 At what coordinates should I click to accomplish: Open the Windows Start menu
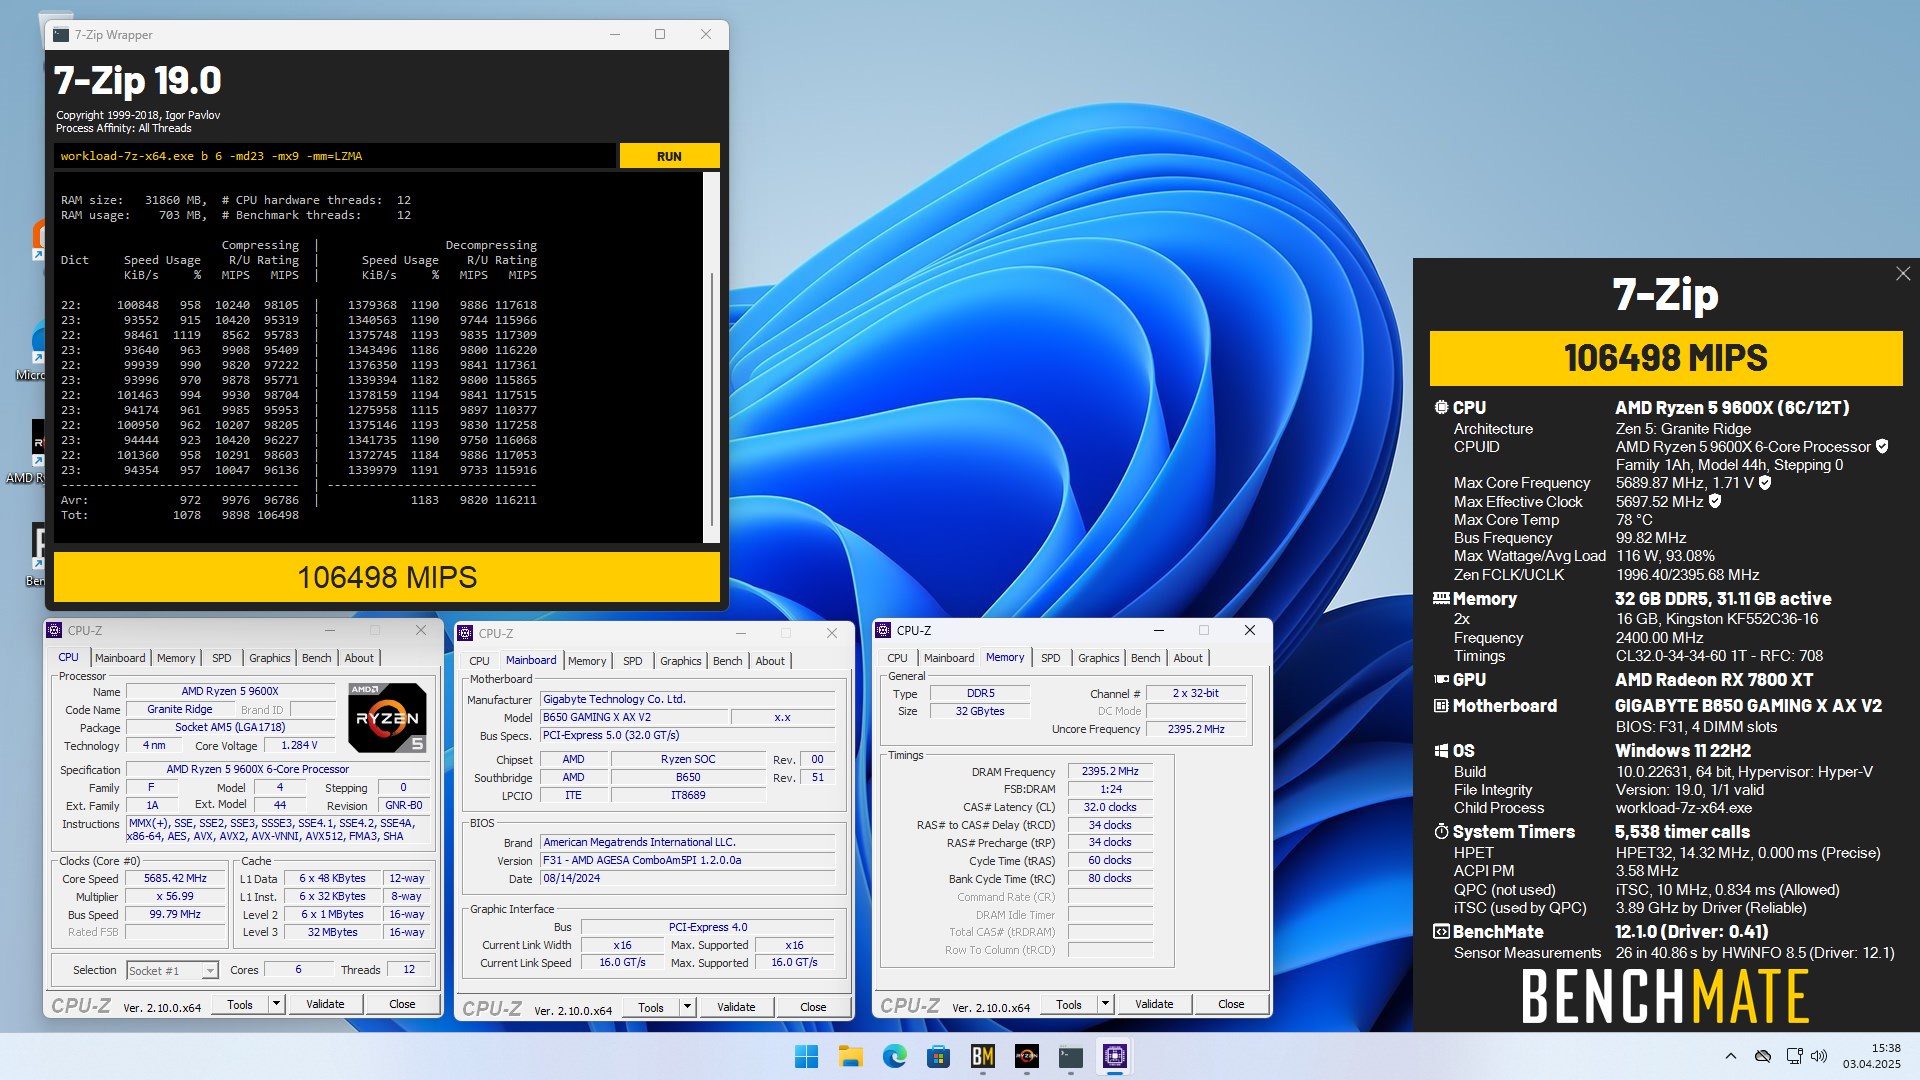806,1056
